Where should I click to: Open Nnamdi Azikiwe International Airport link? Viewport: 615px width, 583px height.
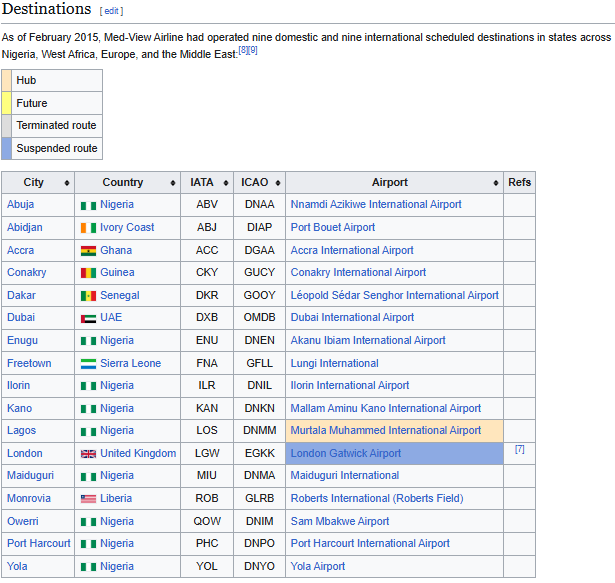(x=376, y=204)
